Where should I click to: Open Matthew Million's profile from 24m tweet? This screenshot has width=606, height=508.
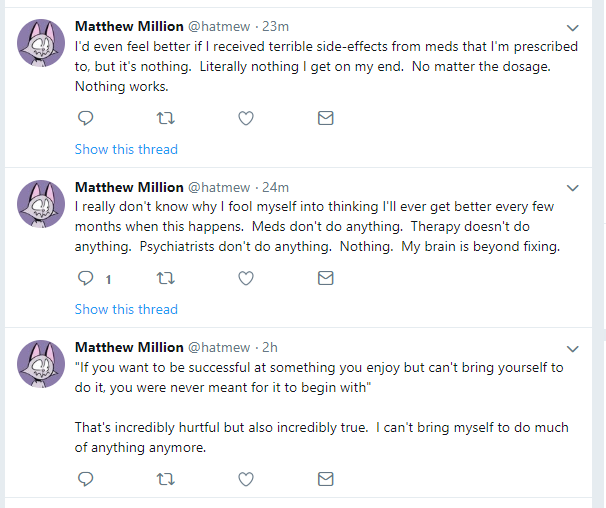click(129, 187)
